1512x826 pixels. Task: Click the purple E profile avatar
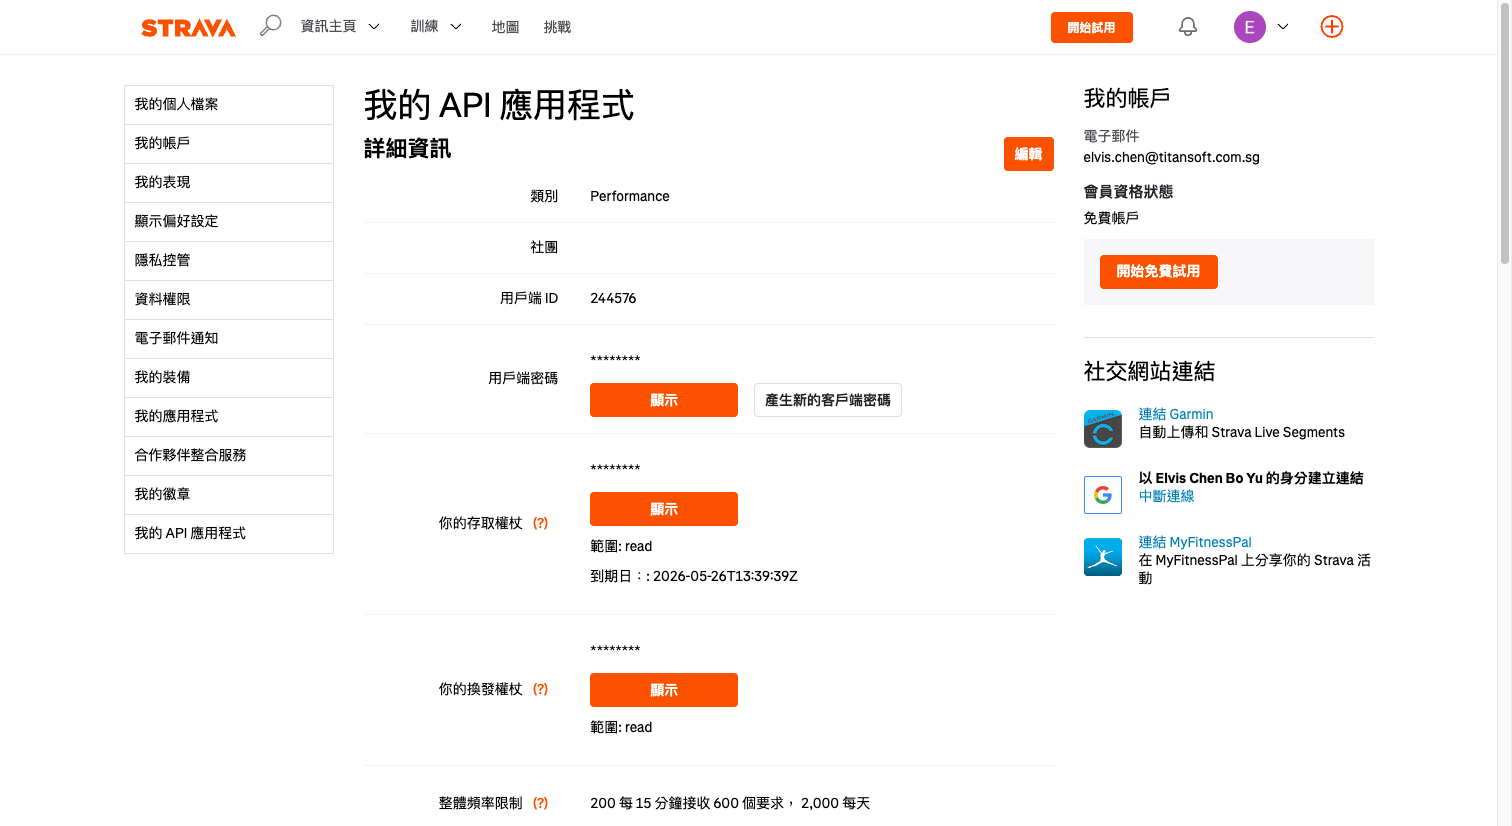click(1250, 27)
